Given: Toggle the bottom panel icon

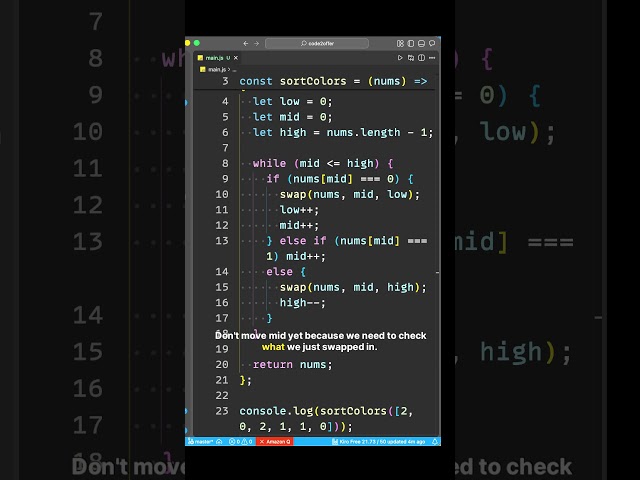Looking at the screenshot, I should click(x=421, y=43).
